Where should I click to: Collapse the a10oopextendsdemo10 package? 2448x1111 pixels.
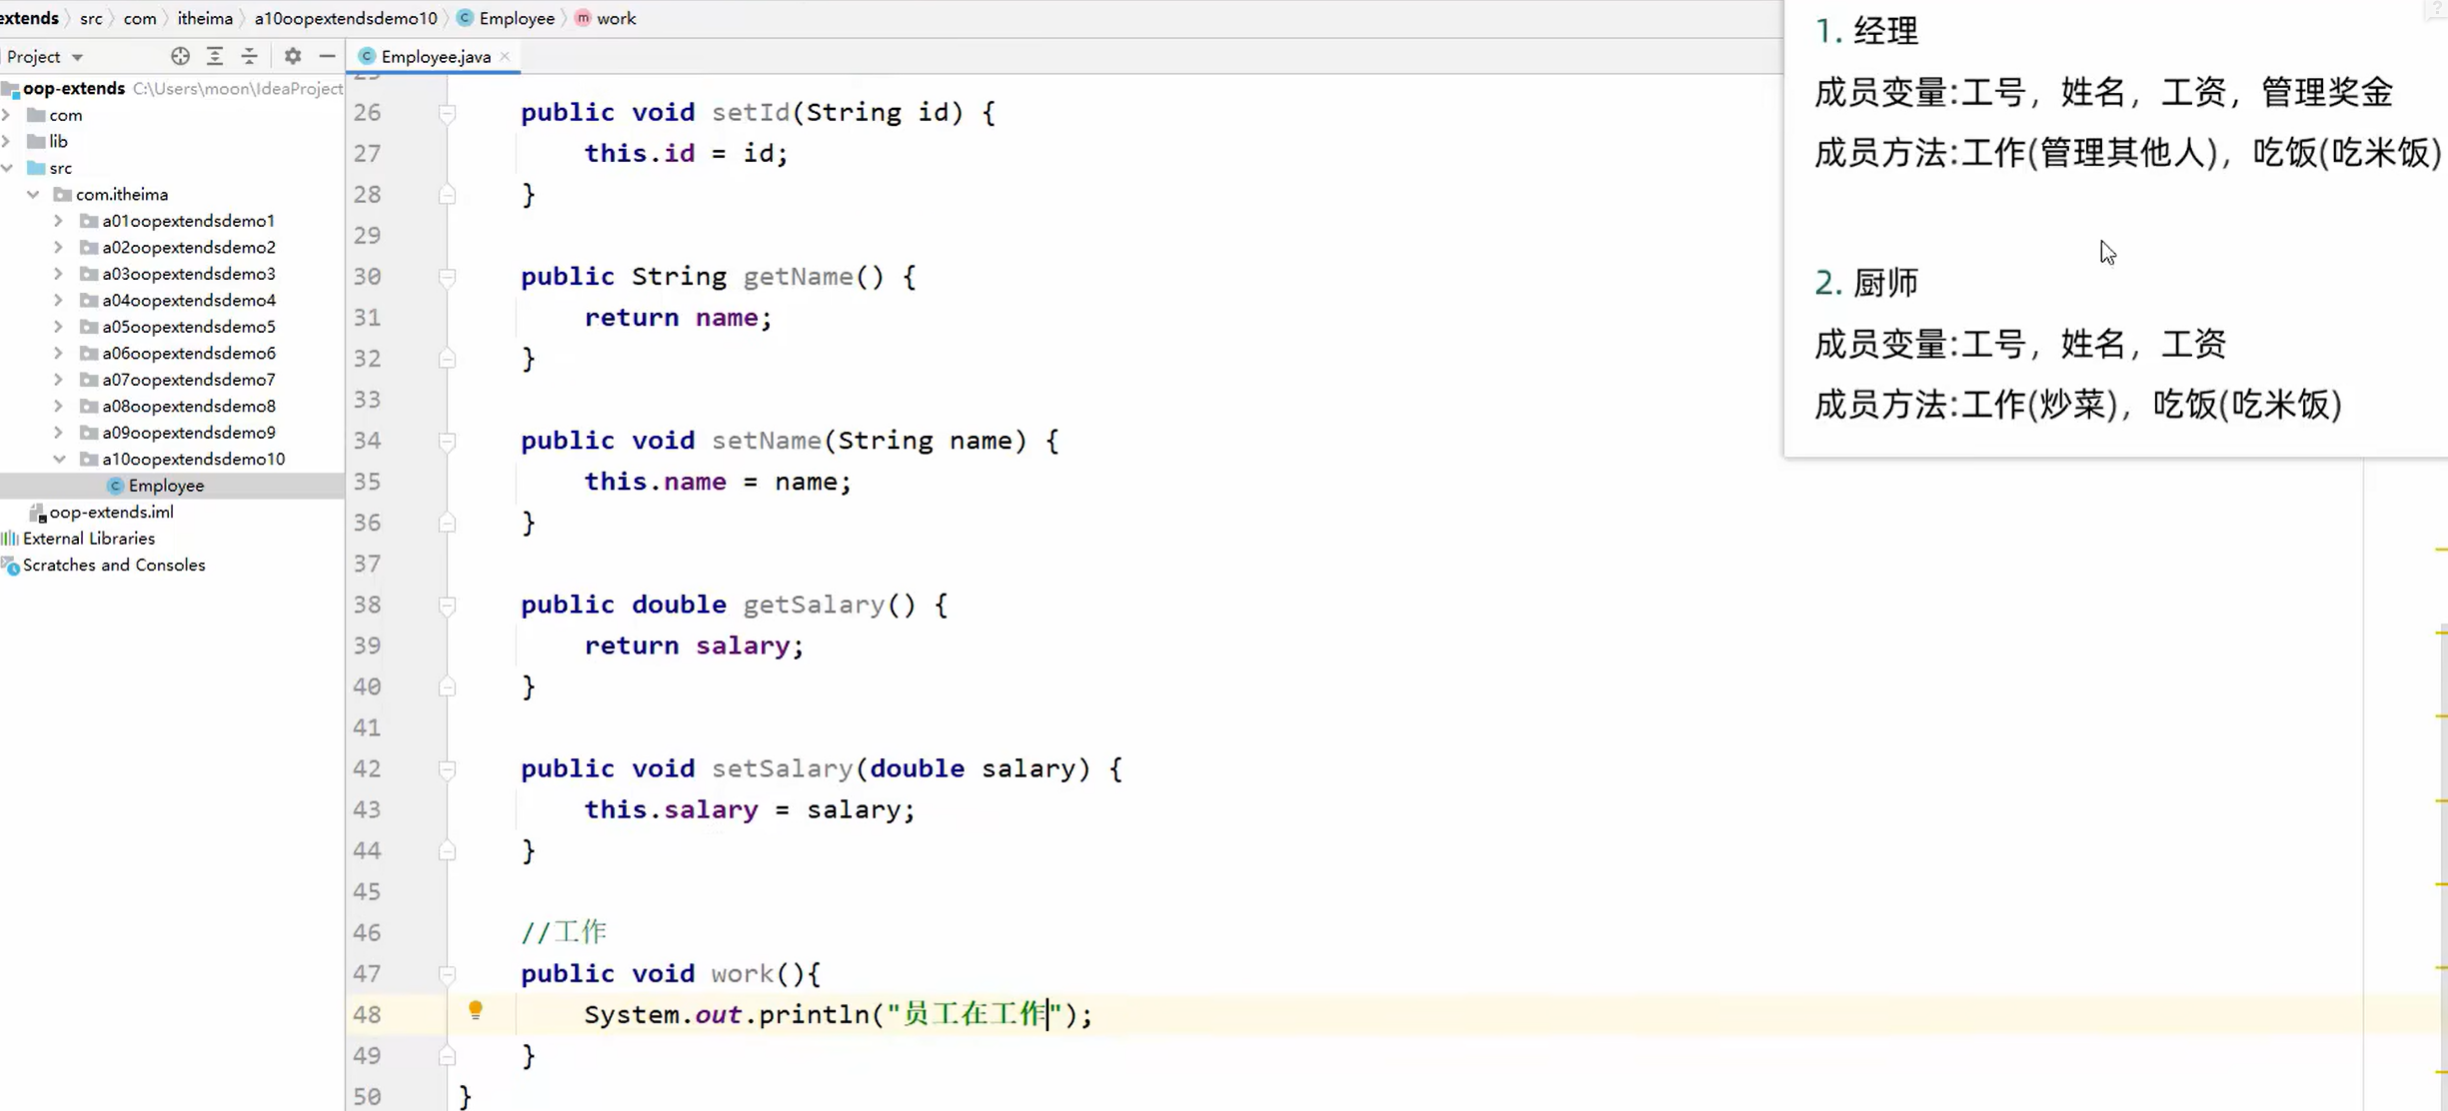59,459
